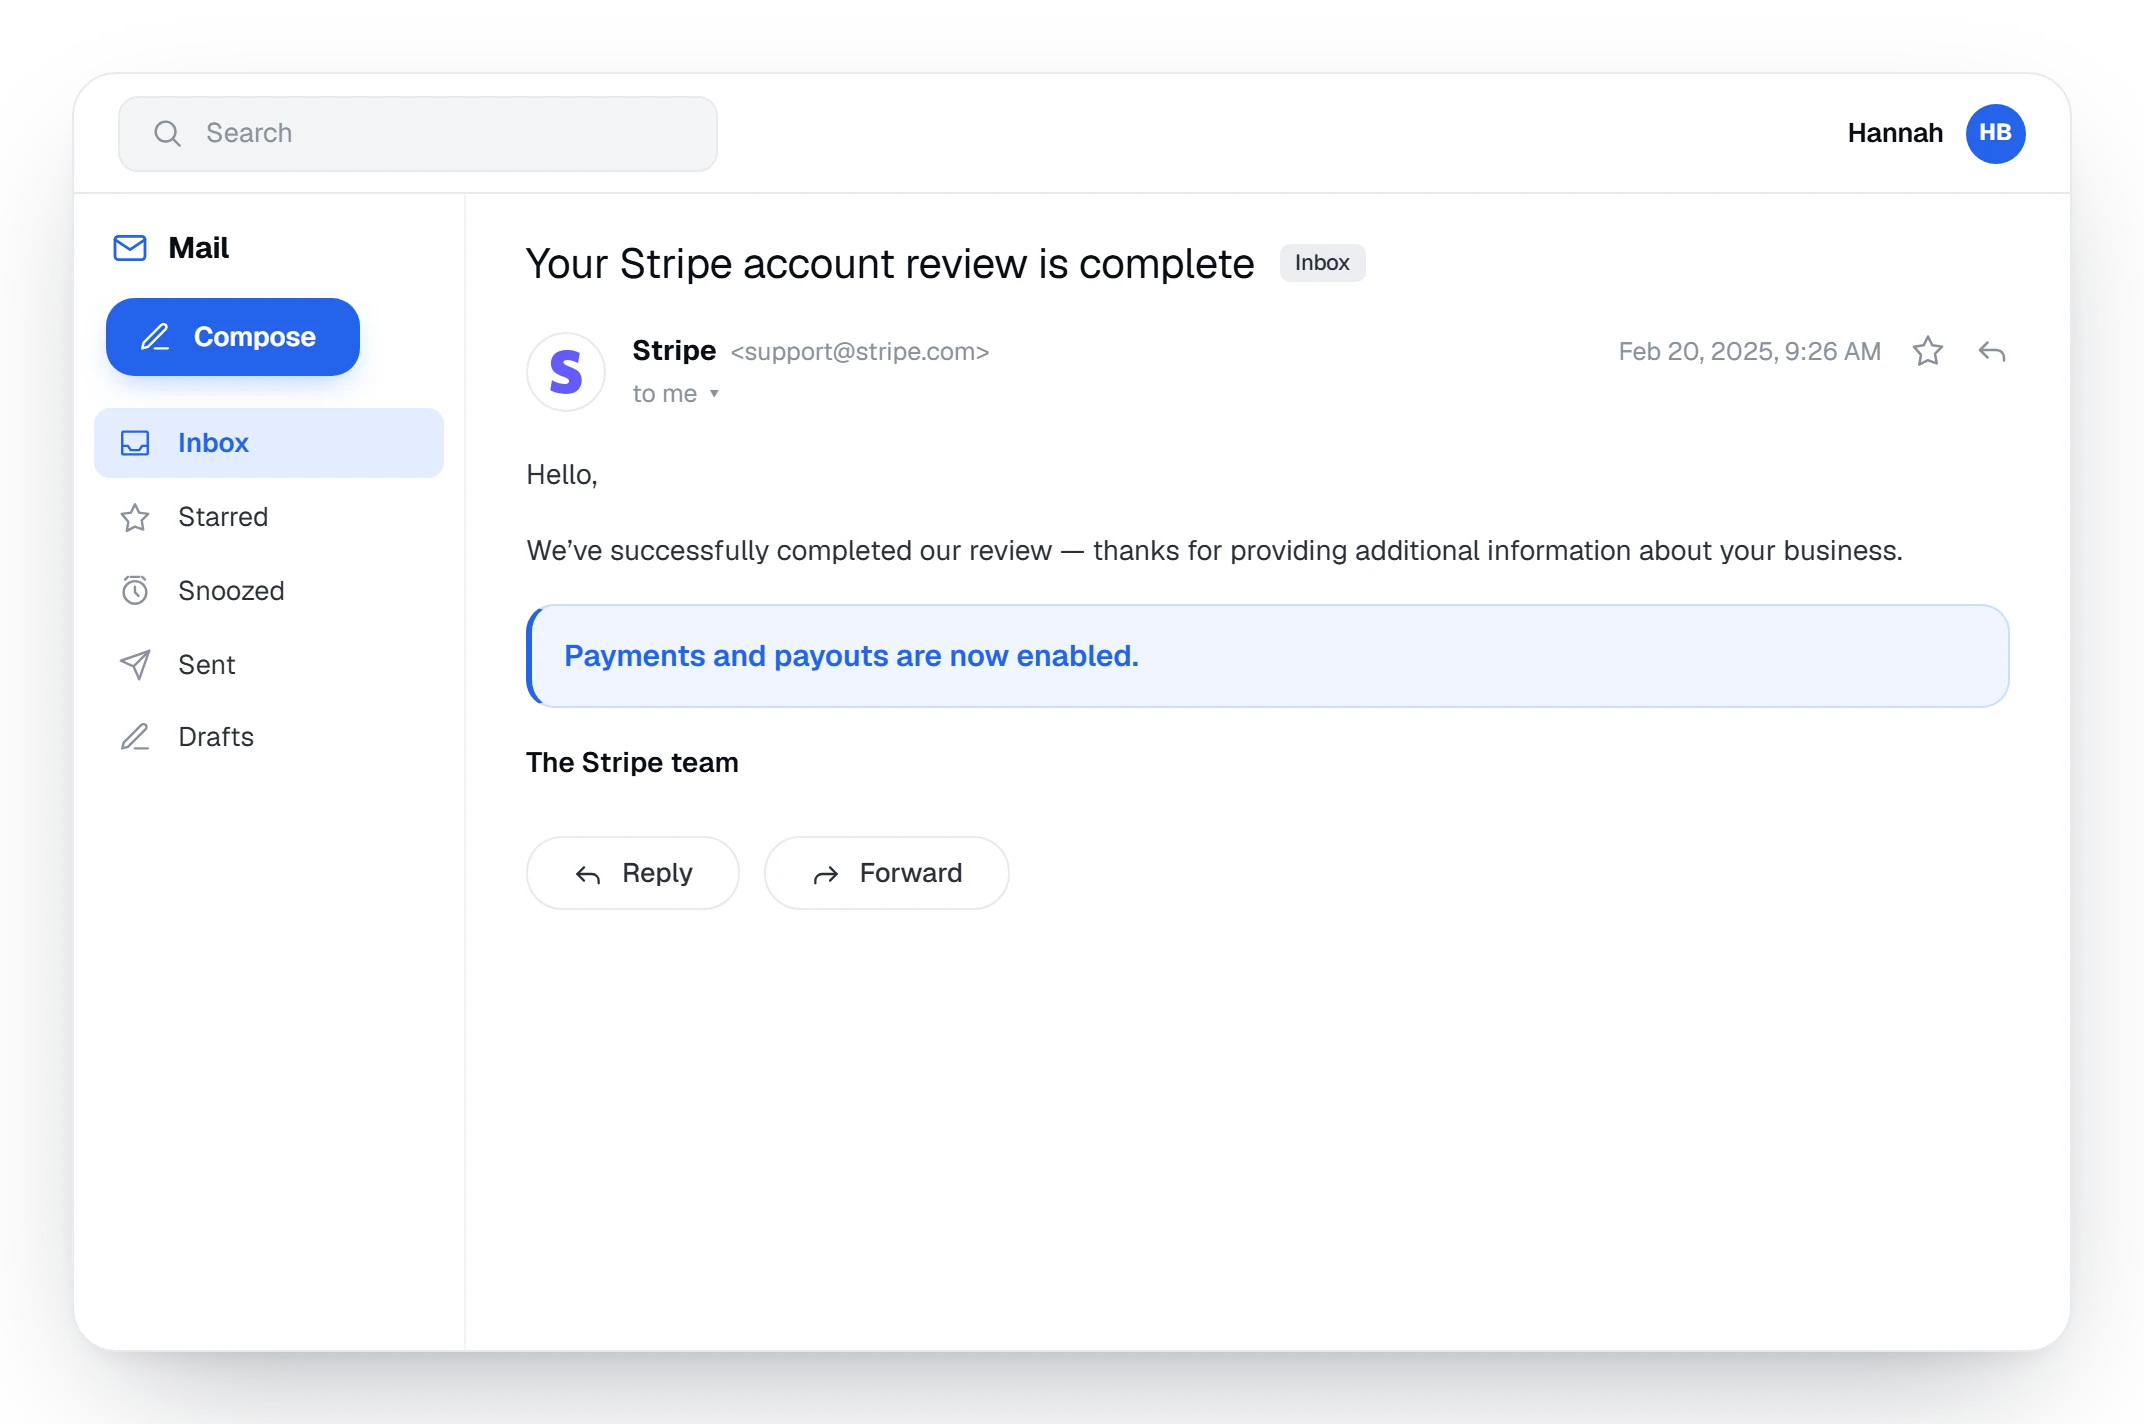Click the email subject heading
Screen dimensions: 2144x1424
click(x=890, y=264)
